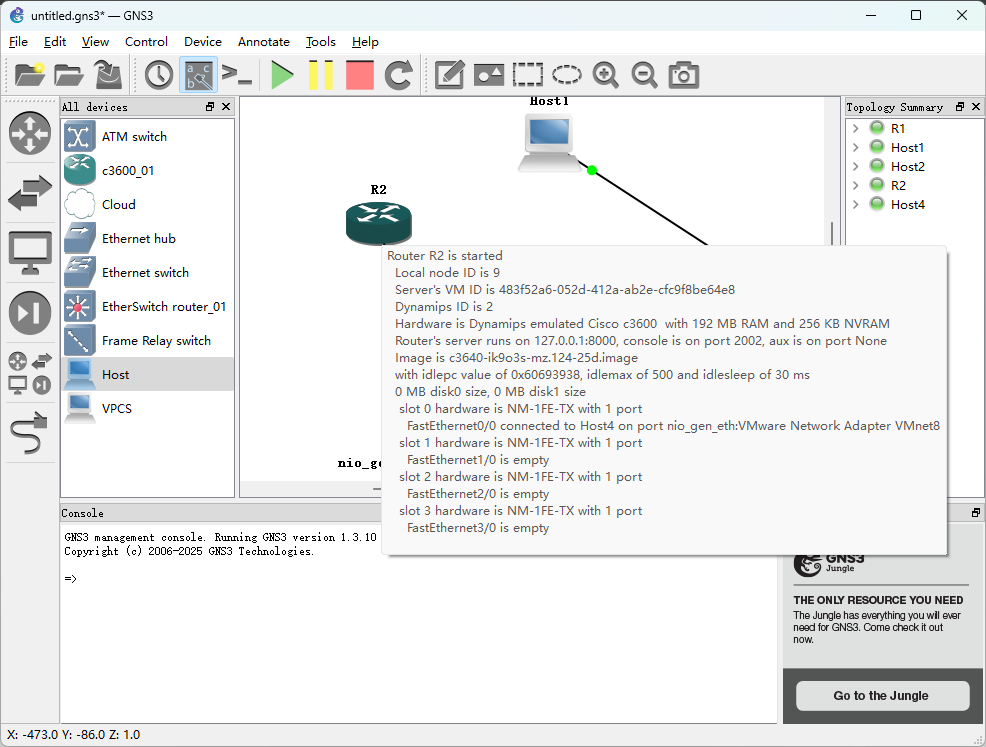
Task: Browse switches in the left sidebar
Action: [30, 192]
